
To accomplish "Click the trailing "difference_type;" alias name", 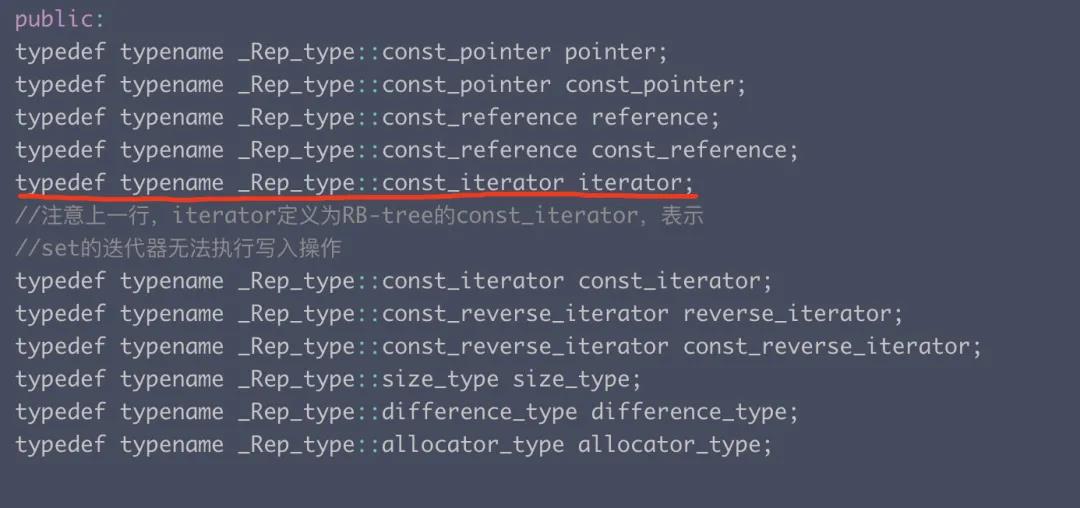I will pos(695,412).
